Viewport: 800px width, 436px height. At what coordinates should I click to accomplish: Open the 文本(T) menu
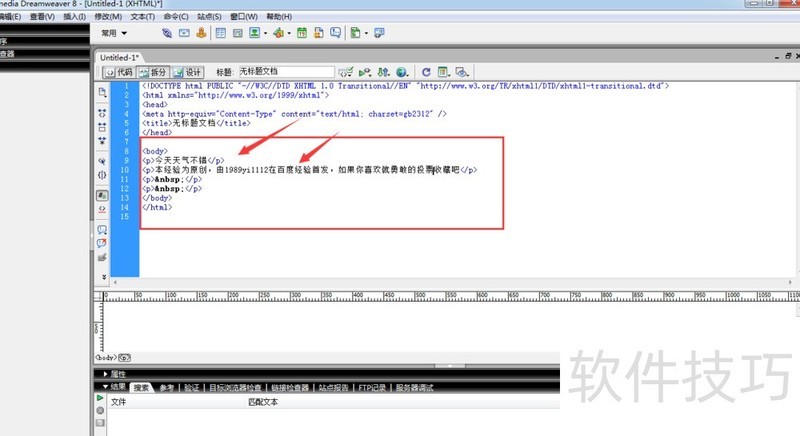click(x=142, y=17)
